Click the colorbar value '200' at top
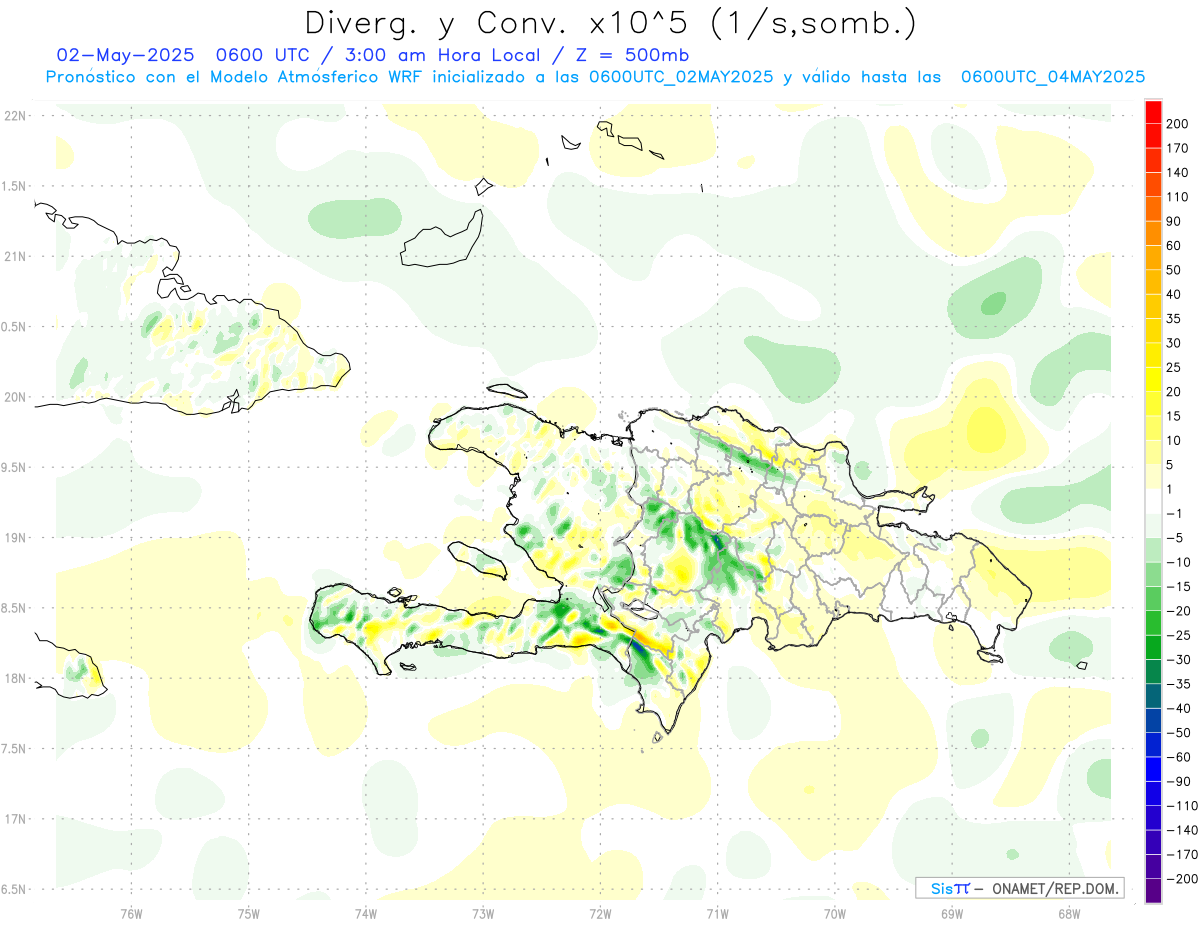Screen dimensions: 1200x927 pyautogui.click(x=1178, y=123)
